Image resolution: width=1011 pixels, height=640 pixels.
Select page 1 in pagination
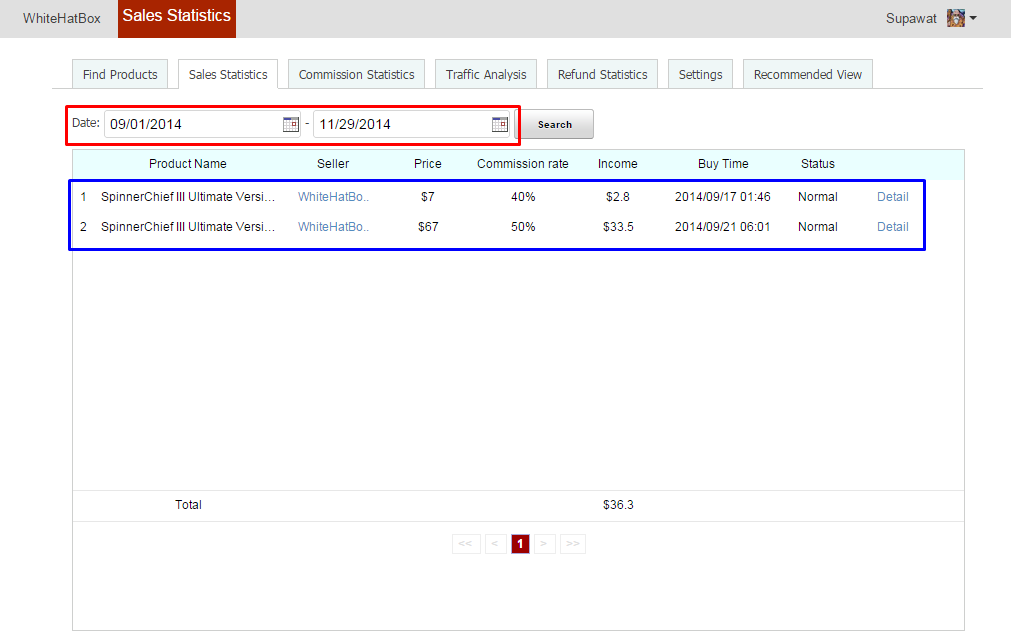pos(520,544)
